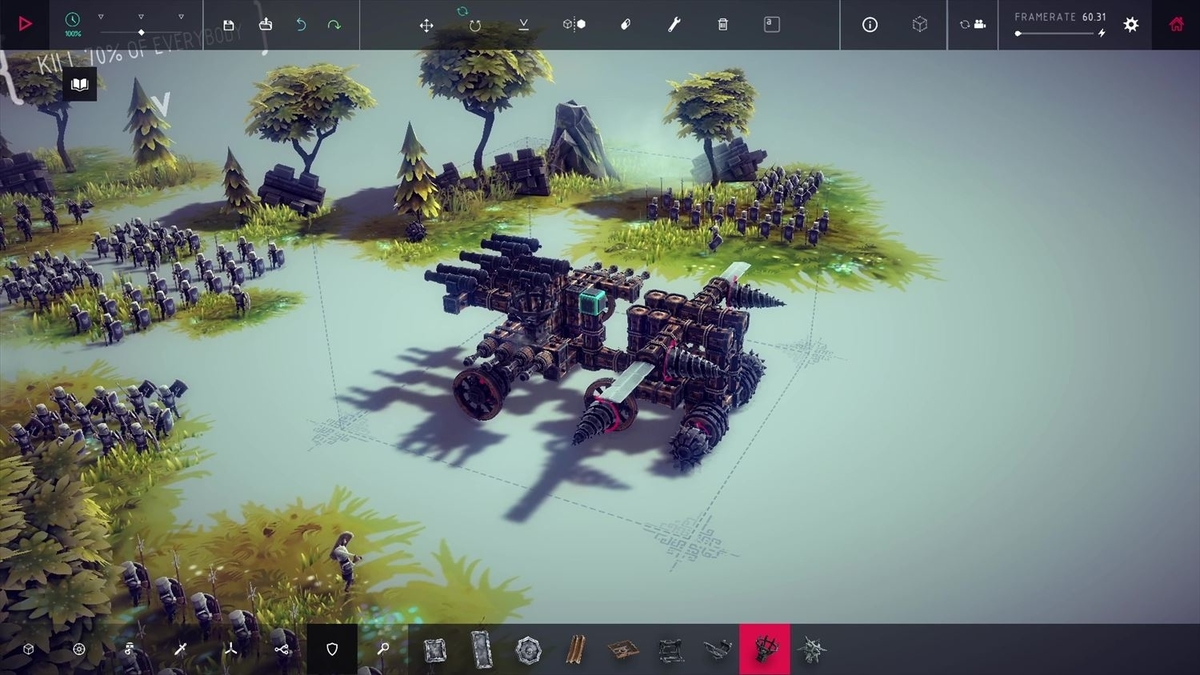Pick the half-pipe armour block
Image resolution: width=1200 pixels, height=675 pixels.
click(x=717, y=651)
